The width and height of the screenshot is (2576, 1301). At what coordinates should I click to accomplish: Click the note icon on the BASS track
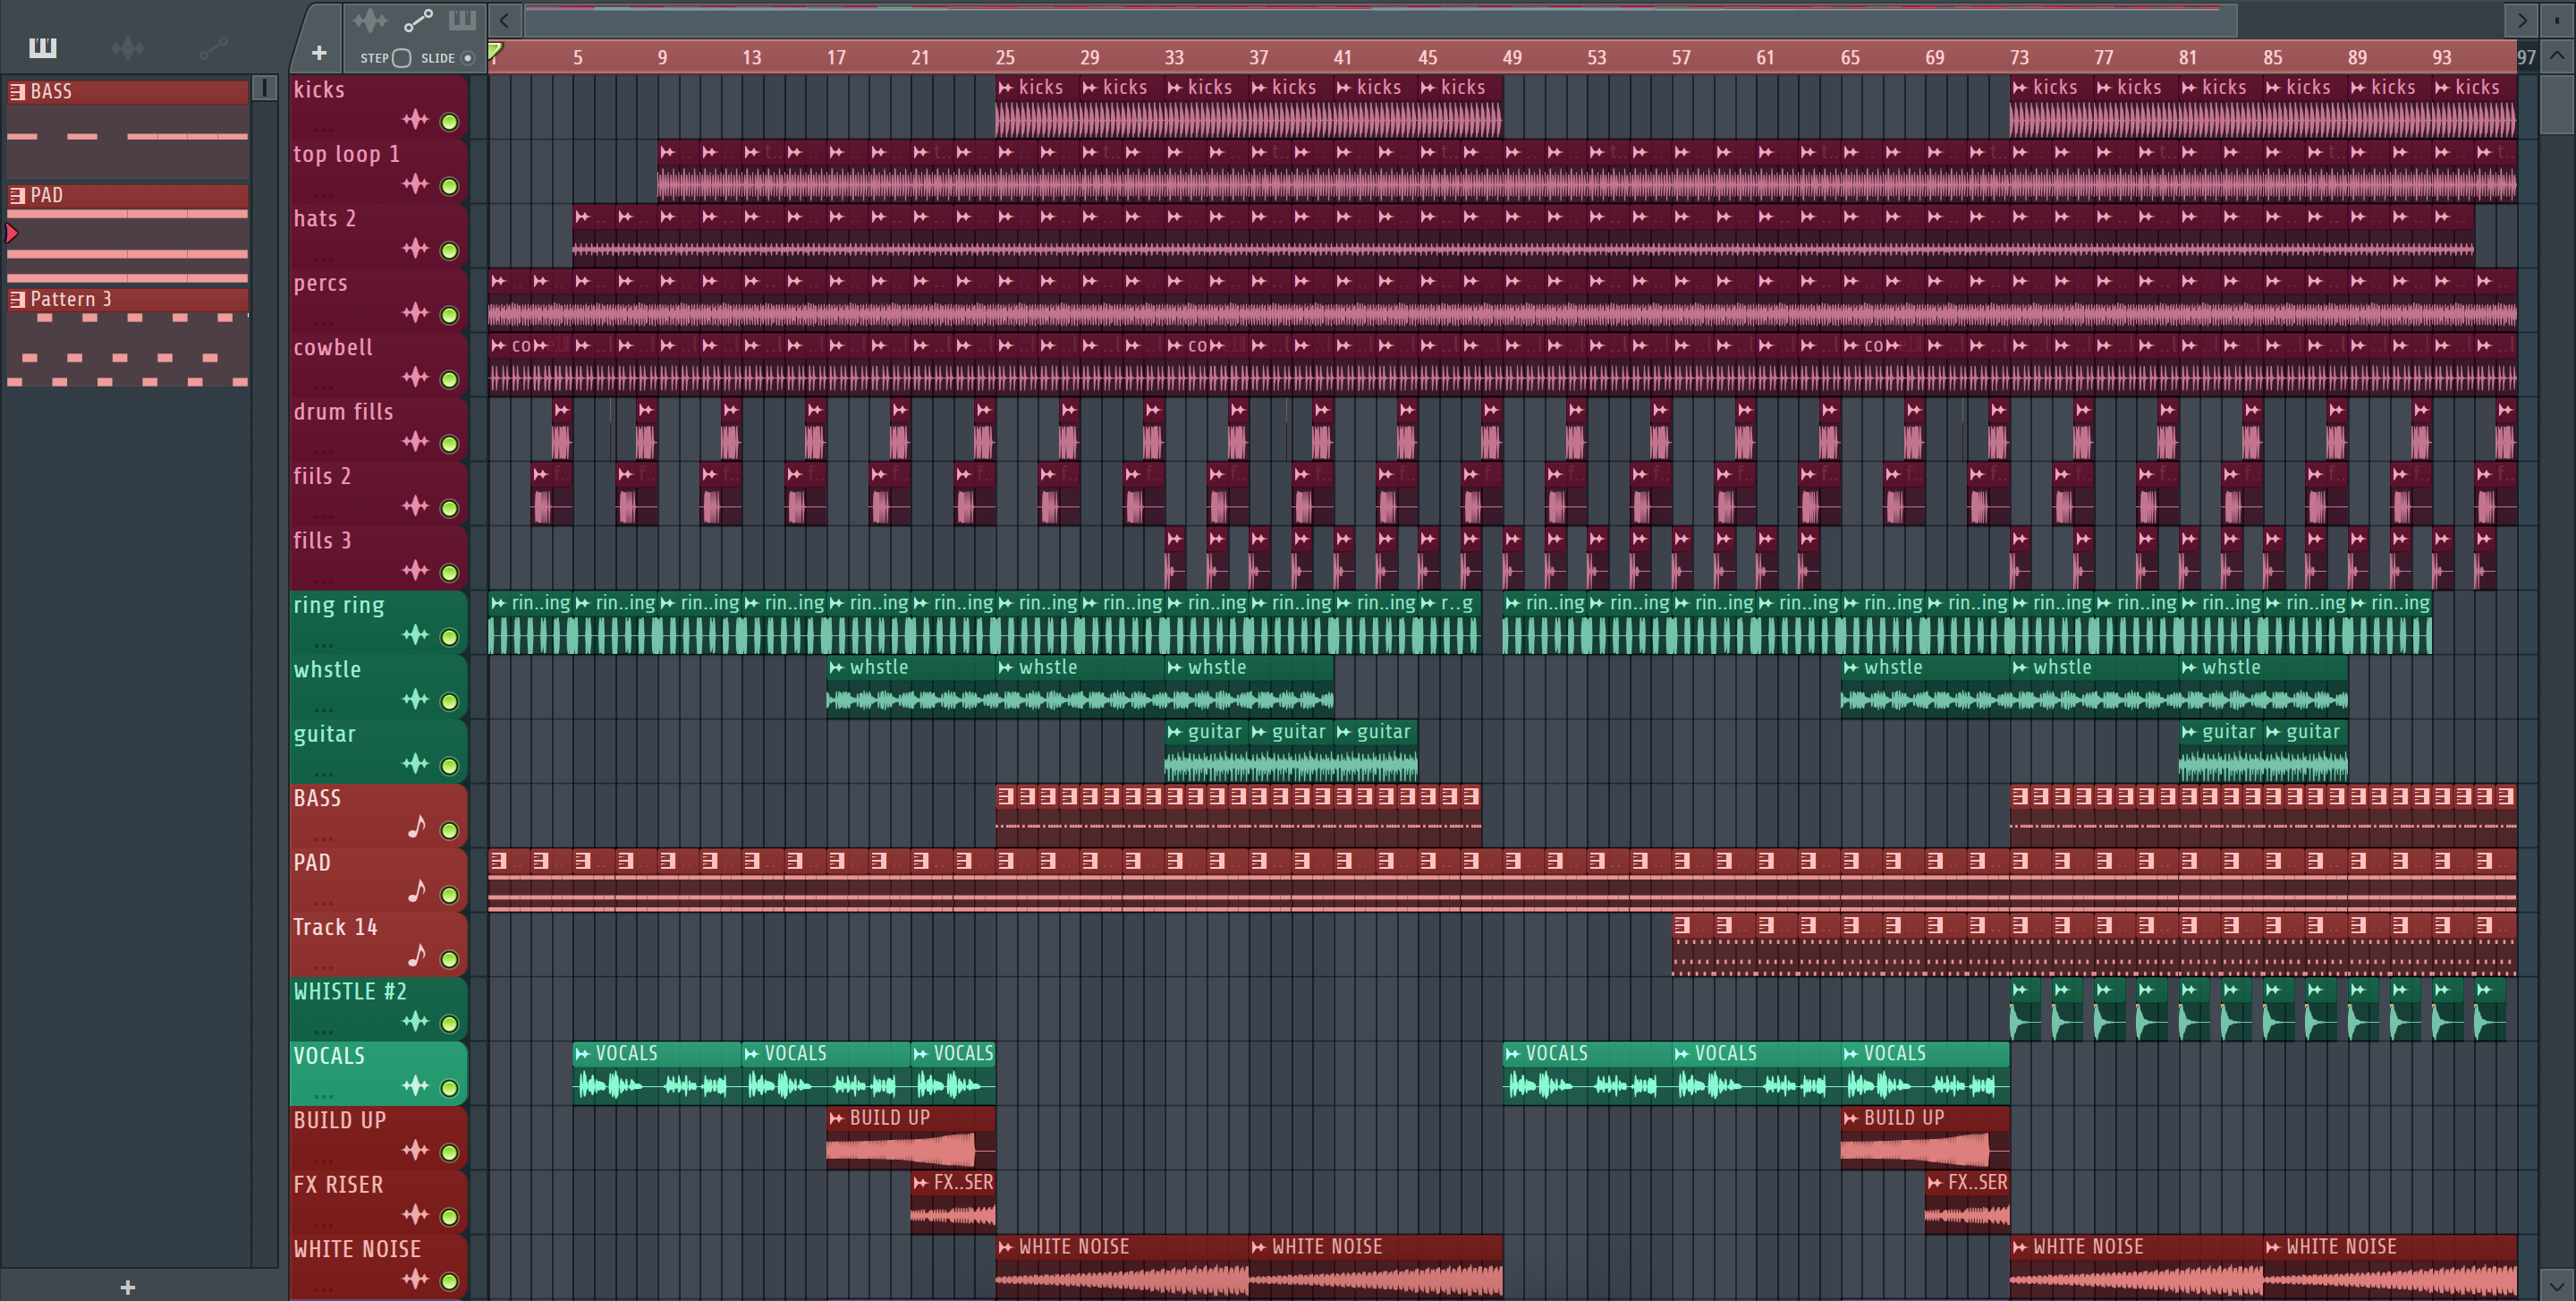(417, 827)
